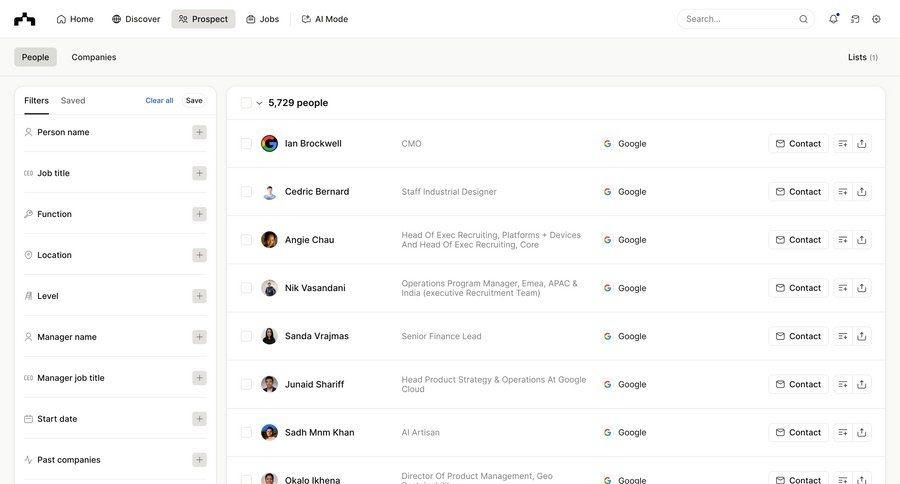Export Junaid Shariff's record

862,385
